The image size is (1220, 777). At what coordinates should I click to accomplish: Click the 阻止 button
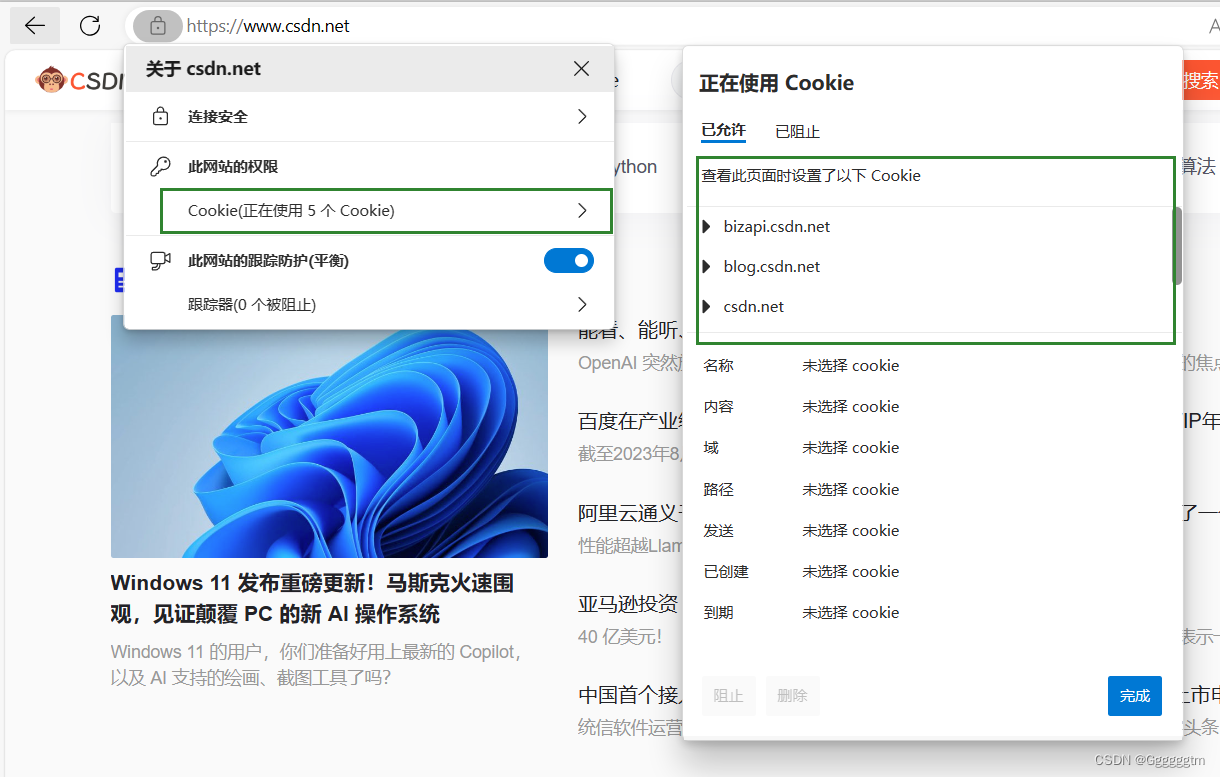728,696
